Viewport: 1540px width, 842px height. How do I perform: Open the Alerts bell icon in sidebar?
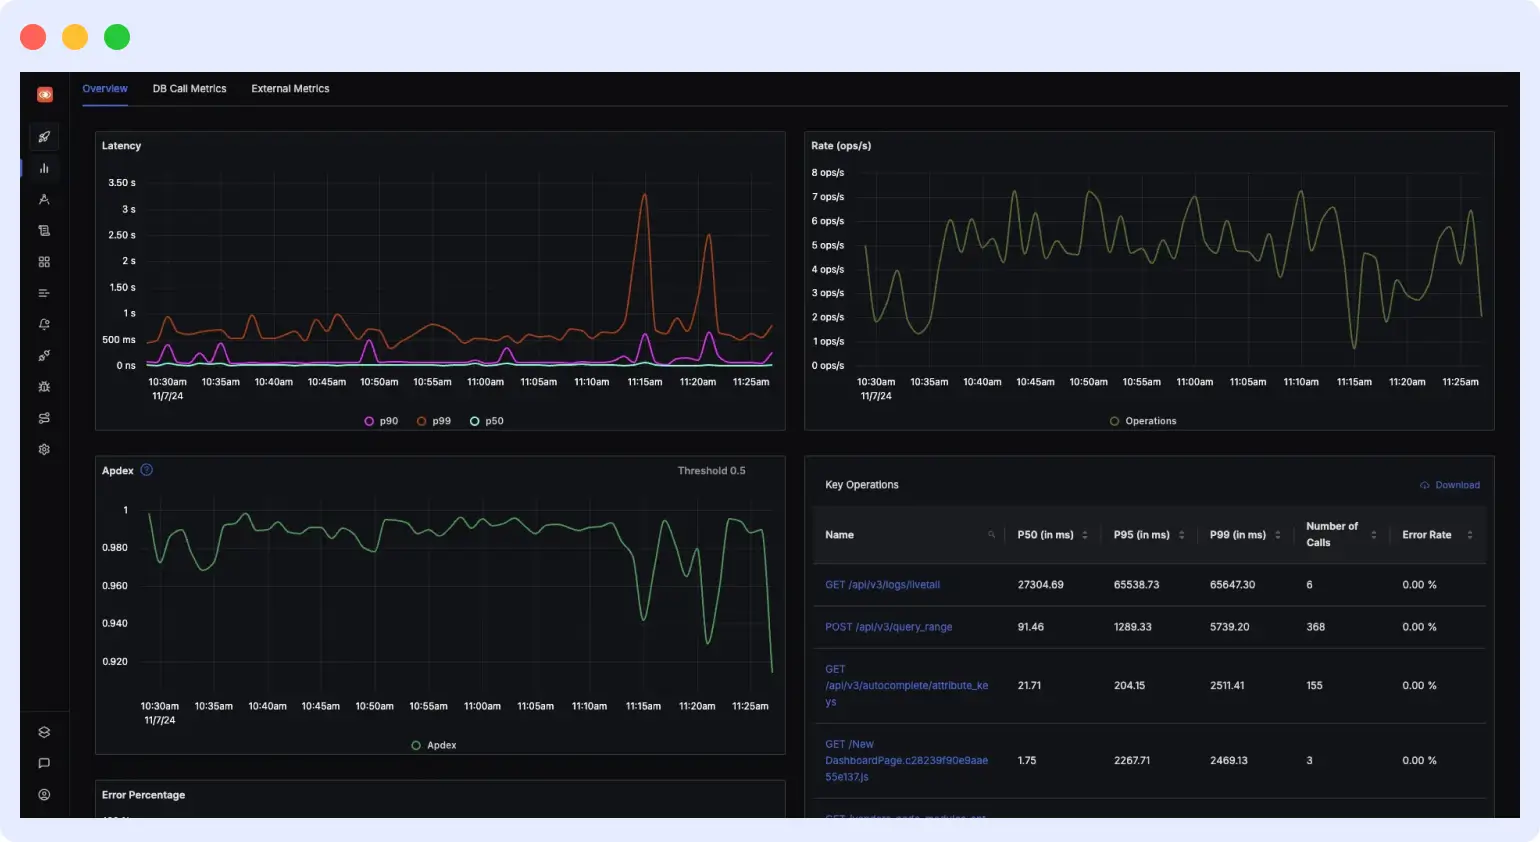coord(44,324)
